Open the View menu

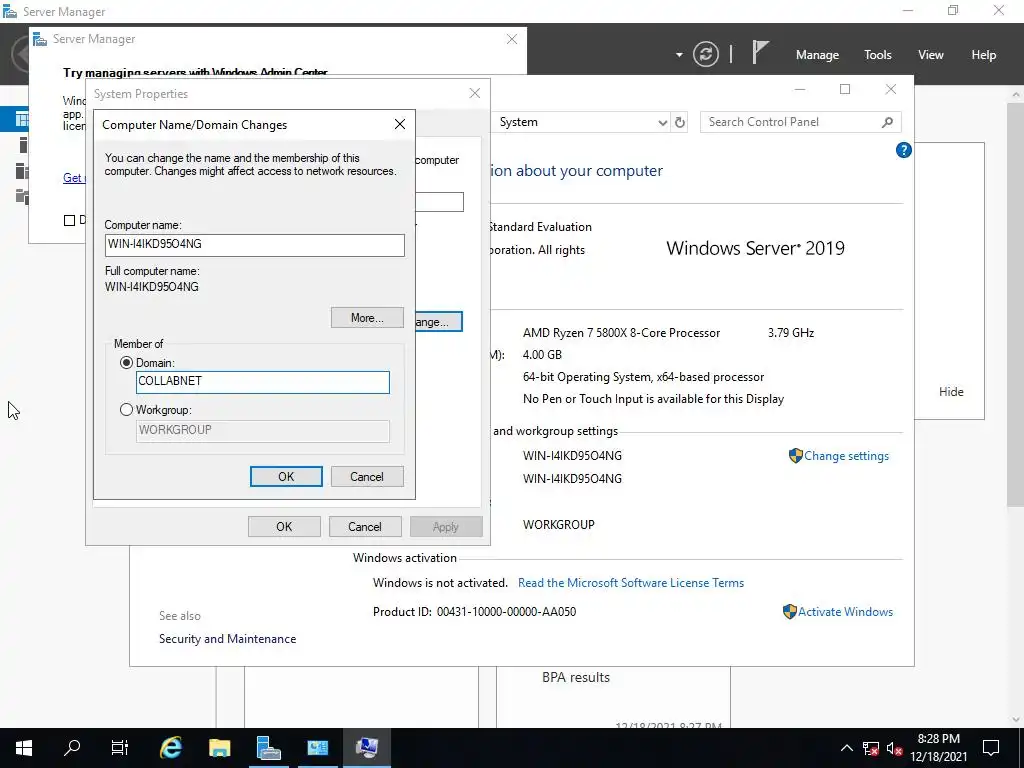(x=931, y=55)
